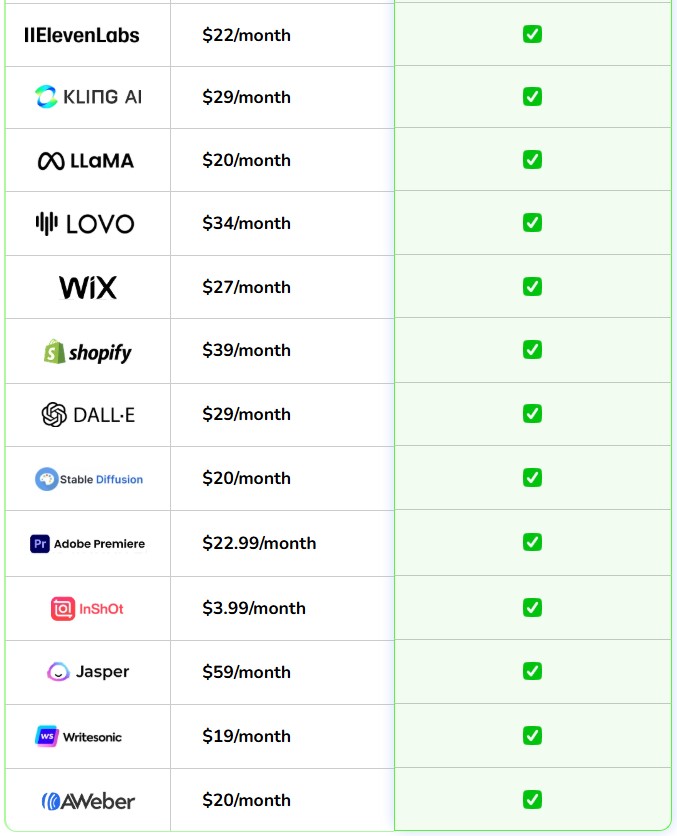The width and height of the screenshot is (677, 836).
Task: Click the AWeber logo
Action: 88,801
